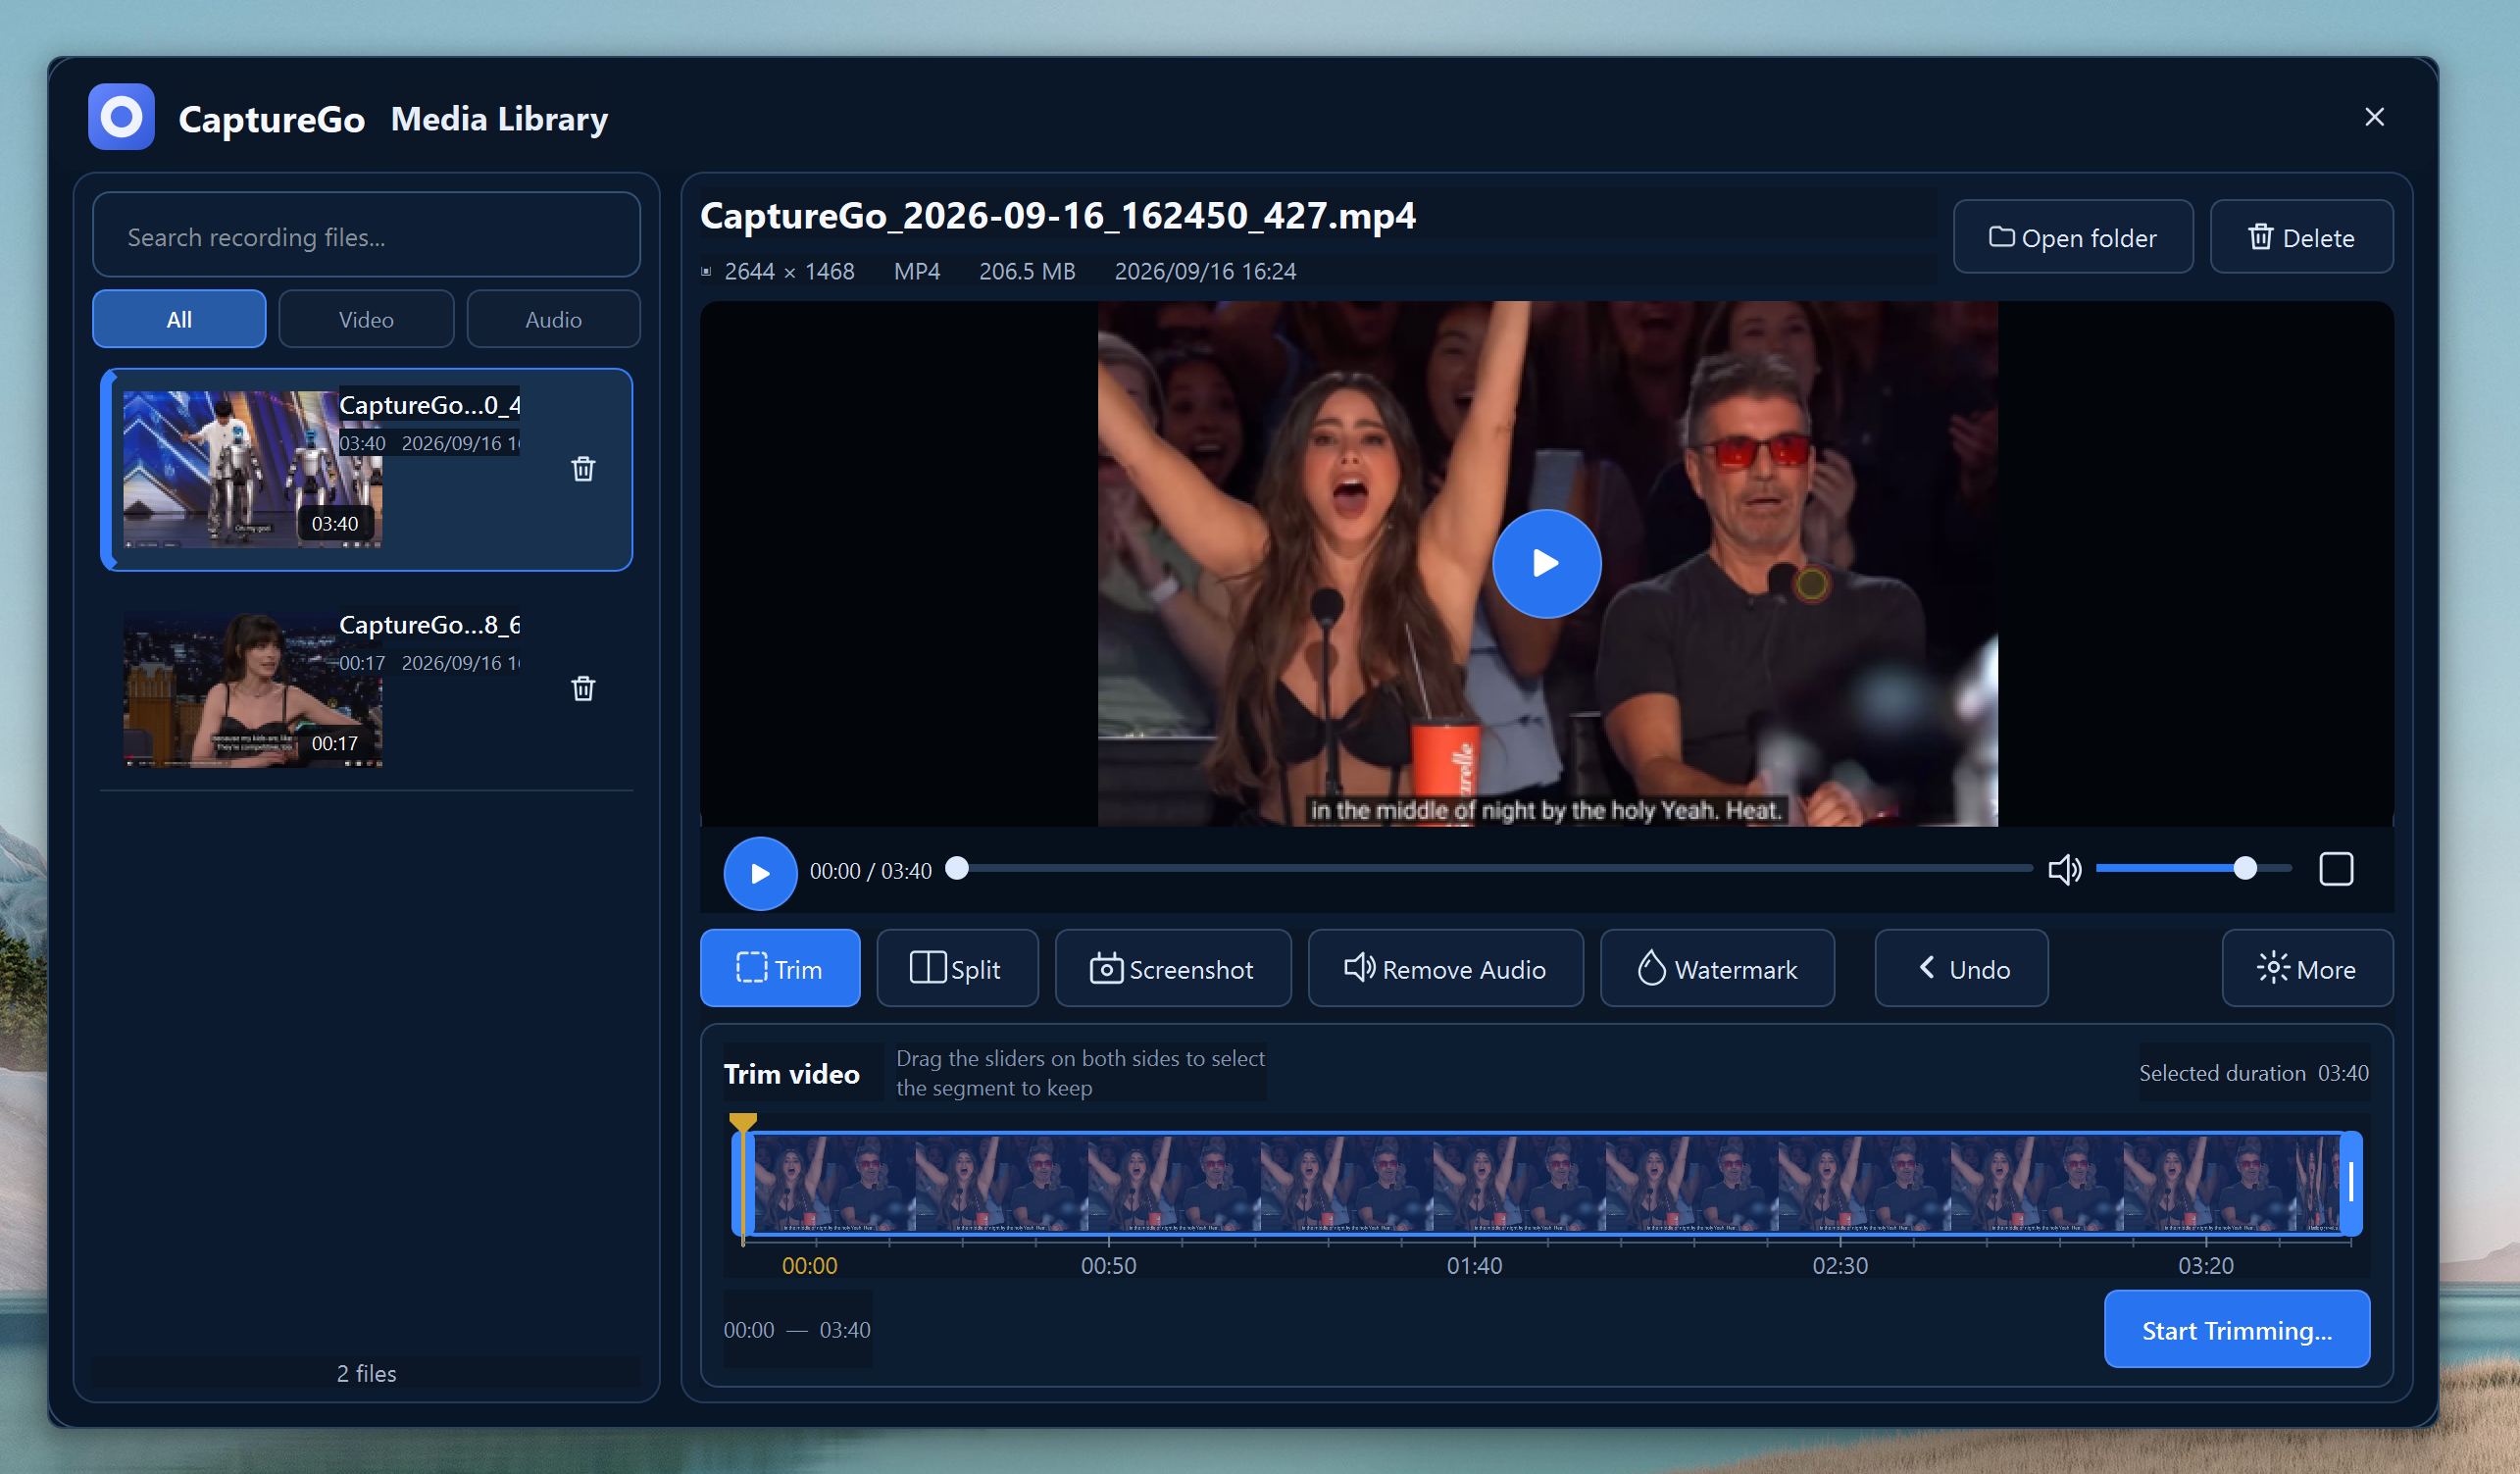
Task: Click the right trim handle on timeline
Action: (x=2350, y=1182)
